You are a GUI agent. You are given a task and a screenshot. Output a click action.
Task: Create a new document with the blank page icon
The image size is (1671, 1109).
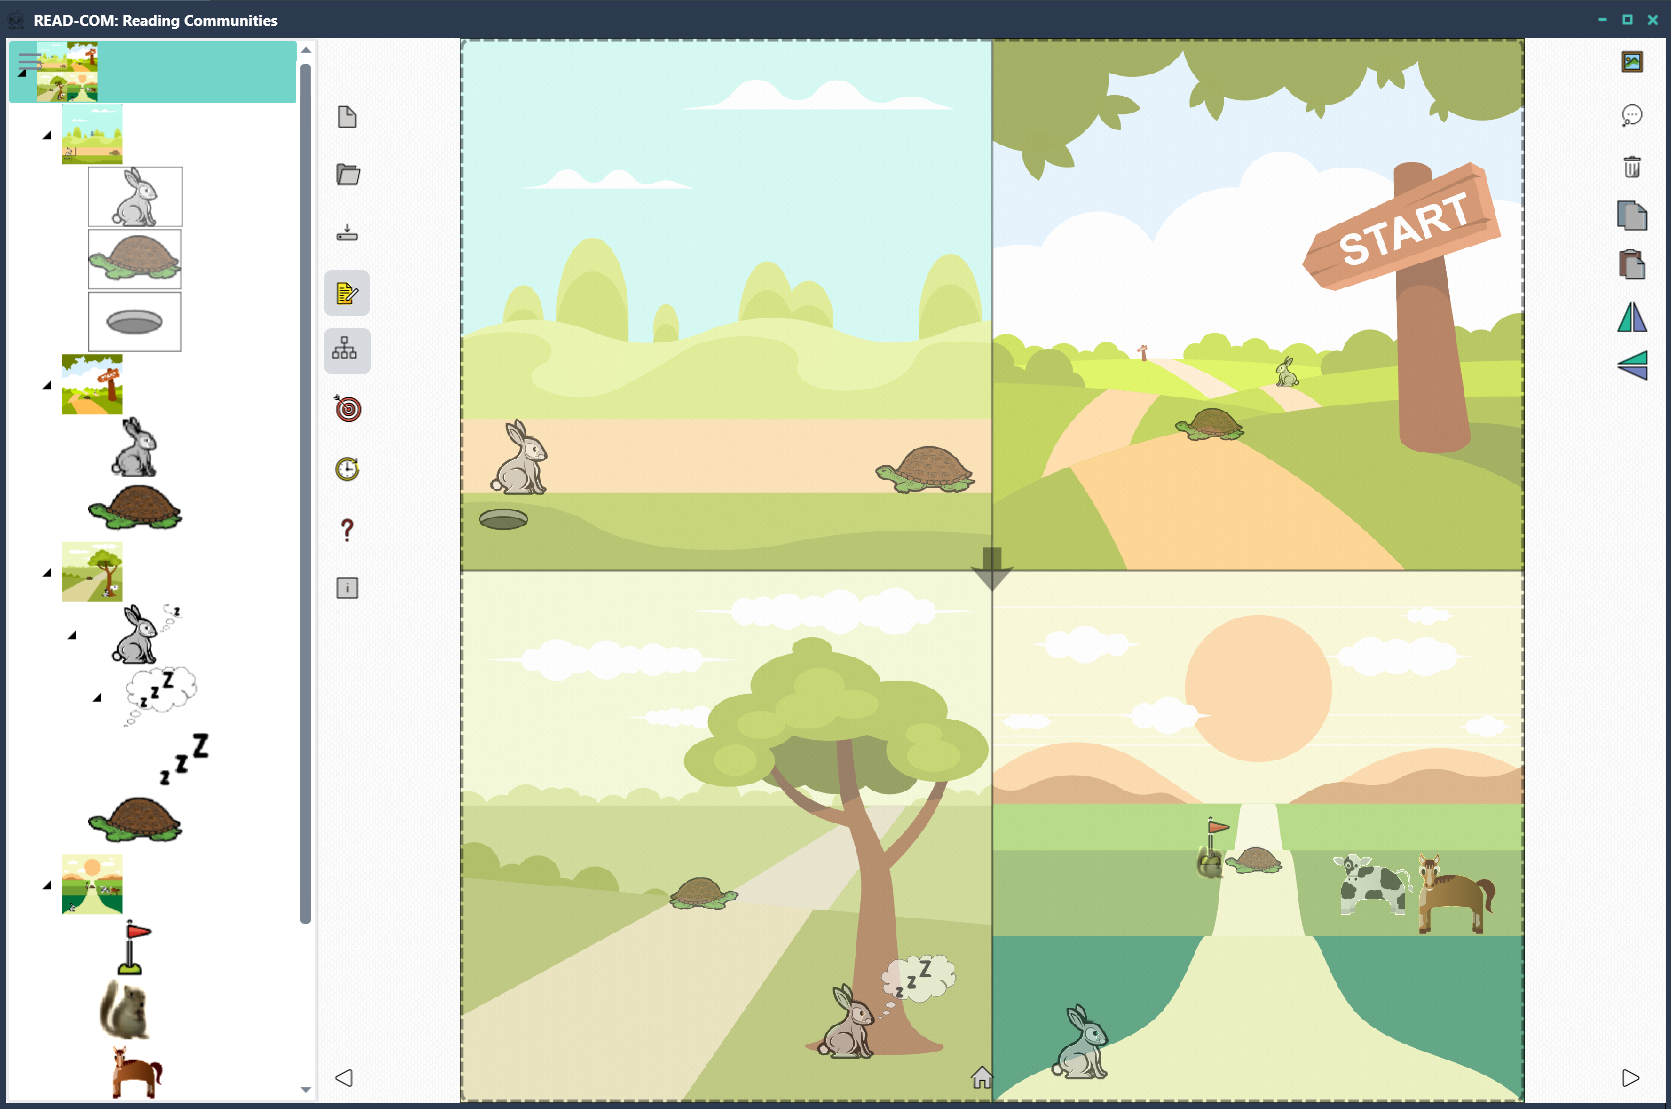pos(347,117)
